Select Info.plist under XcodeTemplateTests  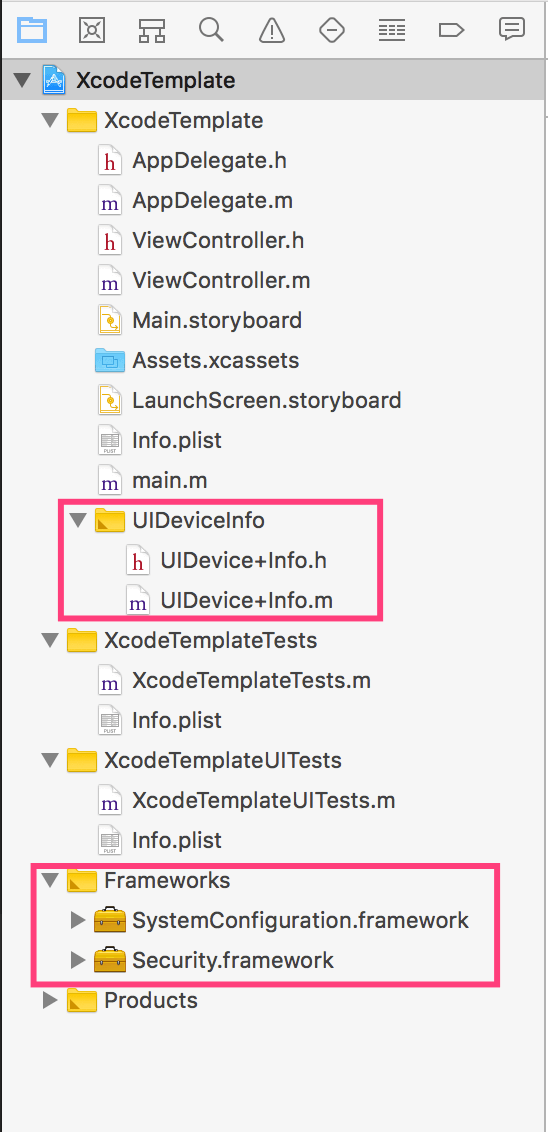pyautogui.click(x=177, y=720)
